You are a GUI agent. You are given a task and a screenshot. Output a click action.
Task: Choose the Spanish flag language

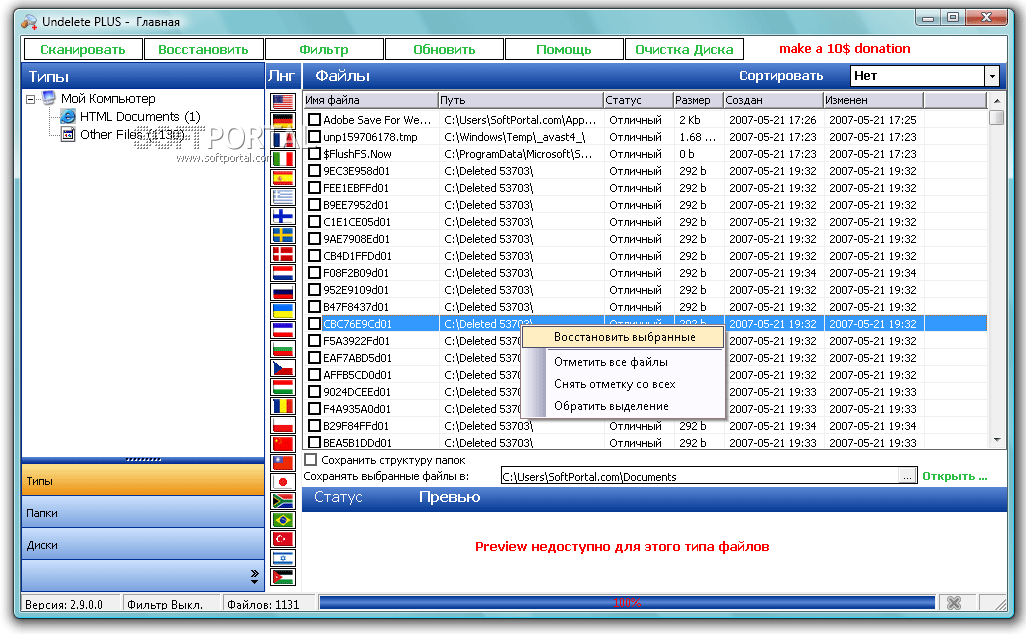pyautogui.click(x=283, y=178)
